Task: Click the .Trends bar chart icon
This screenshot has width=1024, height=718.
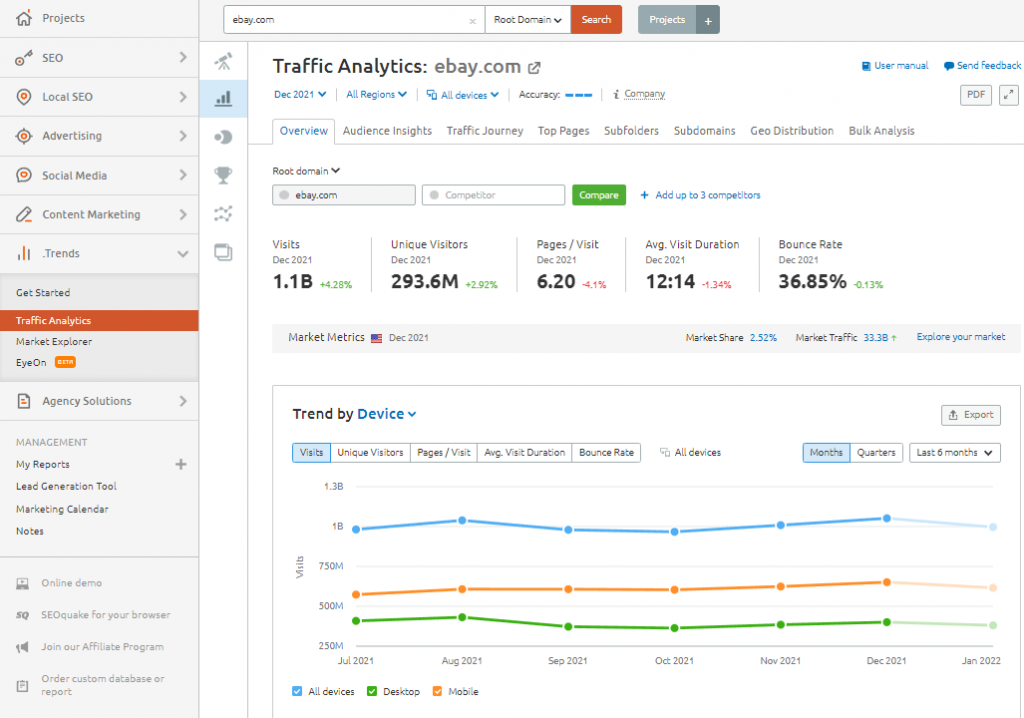Action: (x=24, y=253)
